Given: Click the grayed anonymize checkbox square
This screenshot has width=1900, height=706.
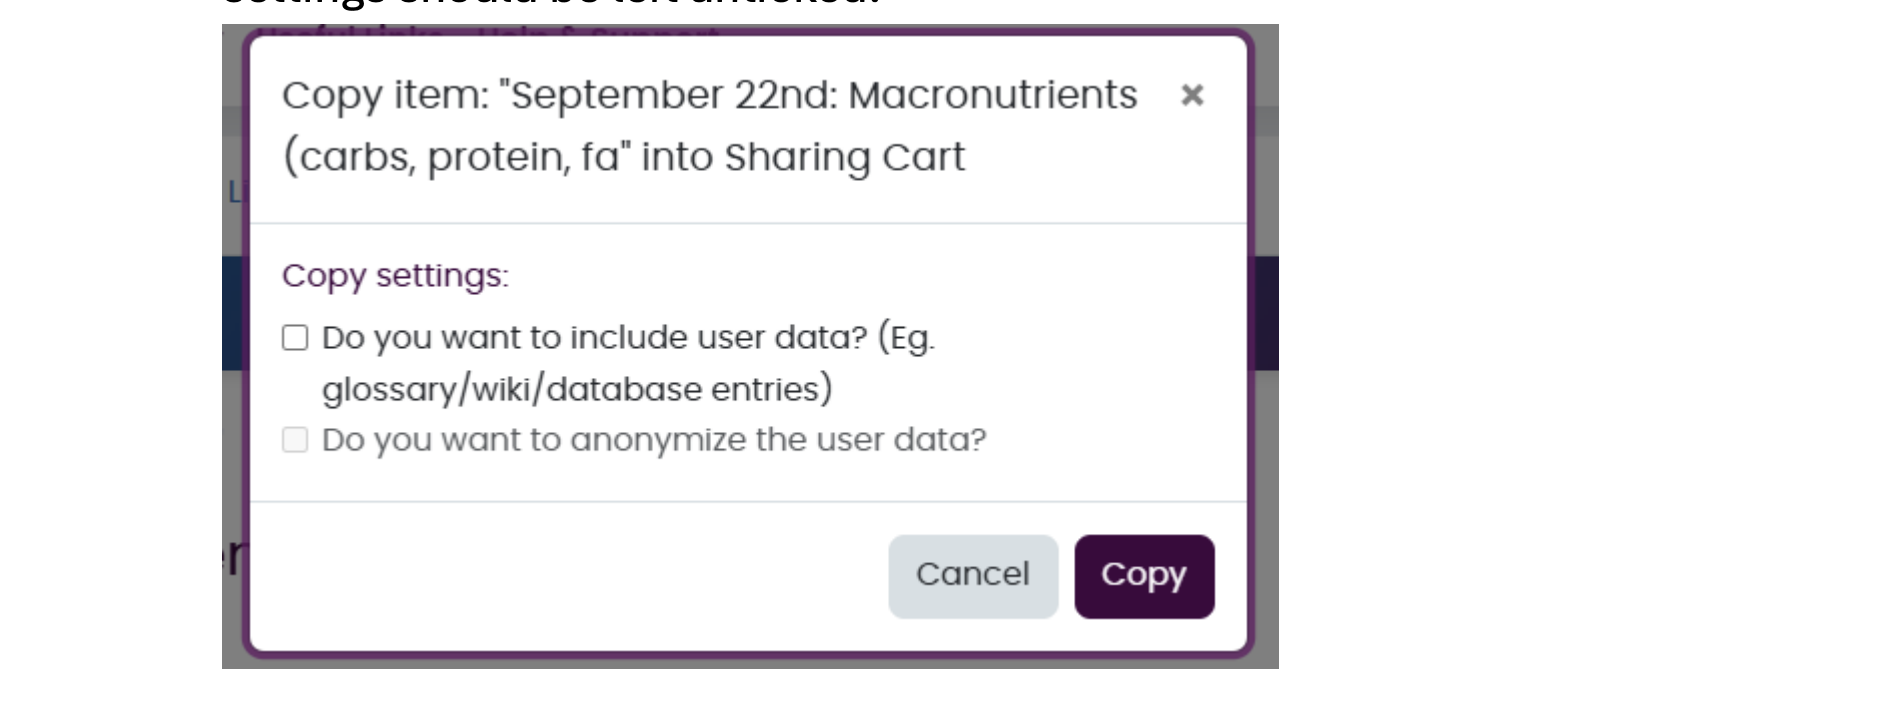Looking at the screenshot, I should click(x=295, y=440).
